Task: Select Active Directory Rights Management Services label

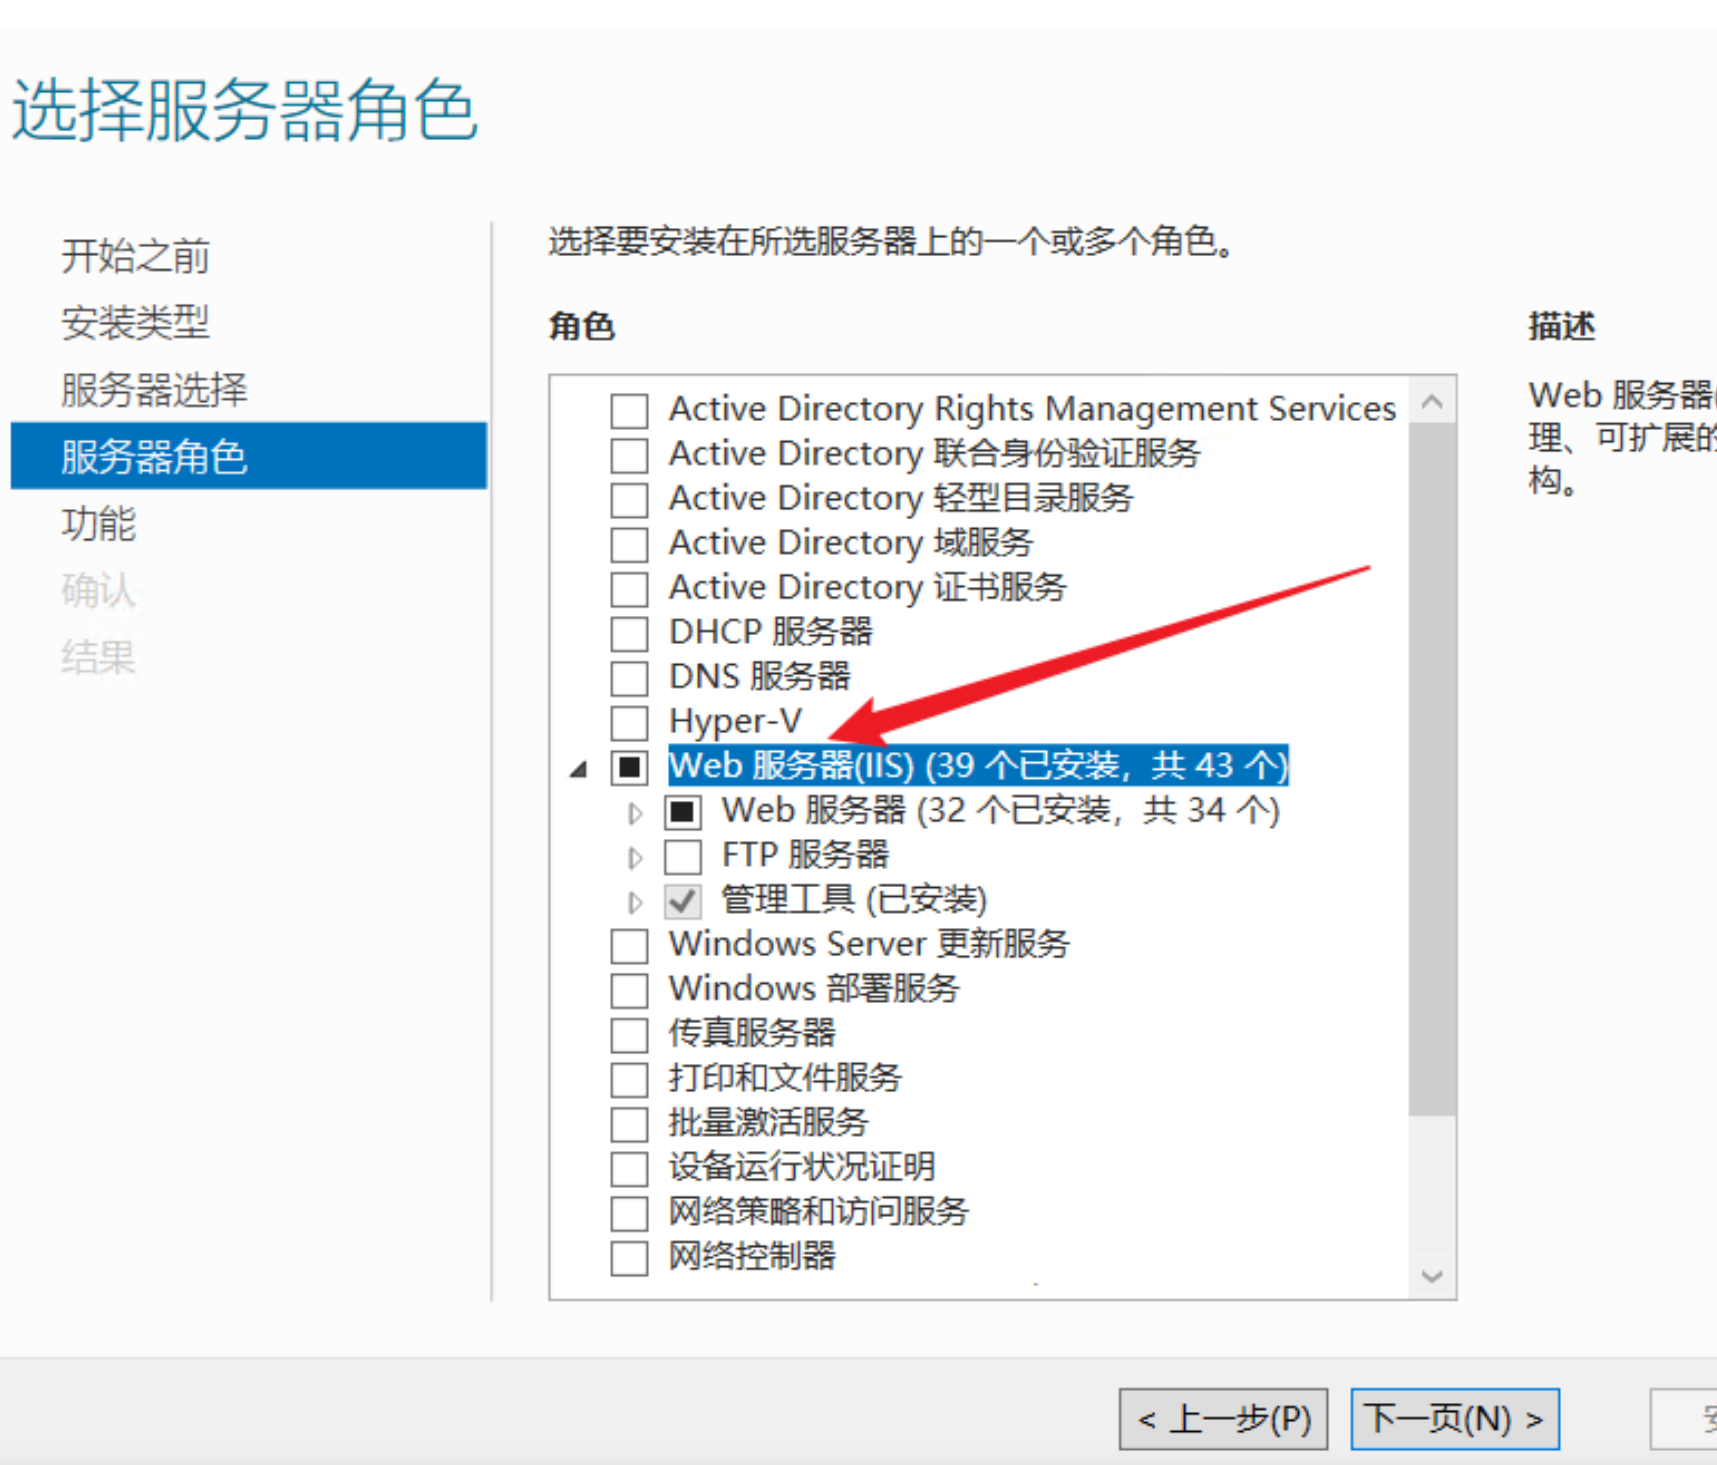Action: pyautogui.click(x=1032, y=410)
